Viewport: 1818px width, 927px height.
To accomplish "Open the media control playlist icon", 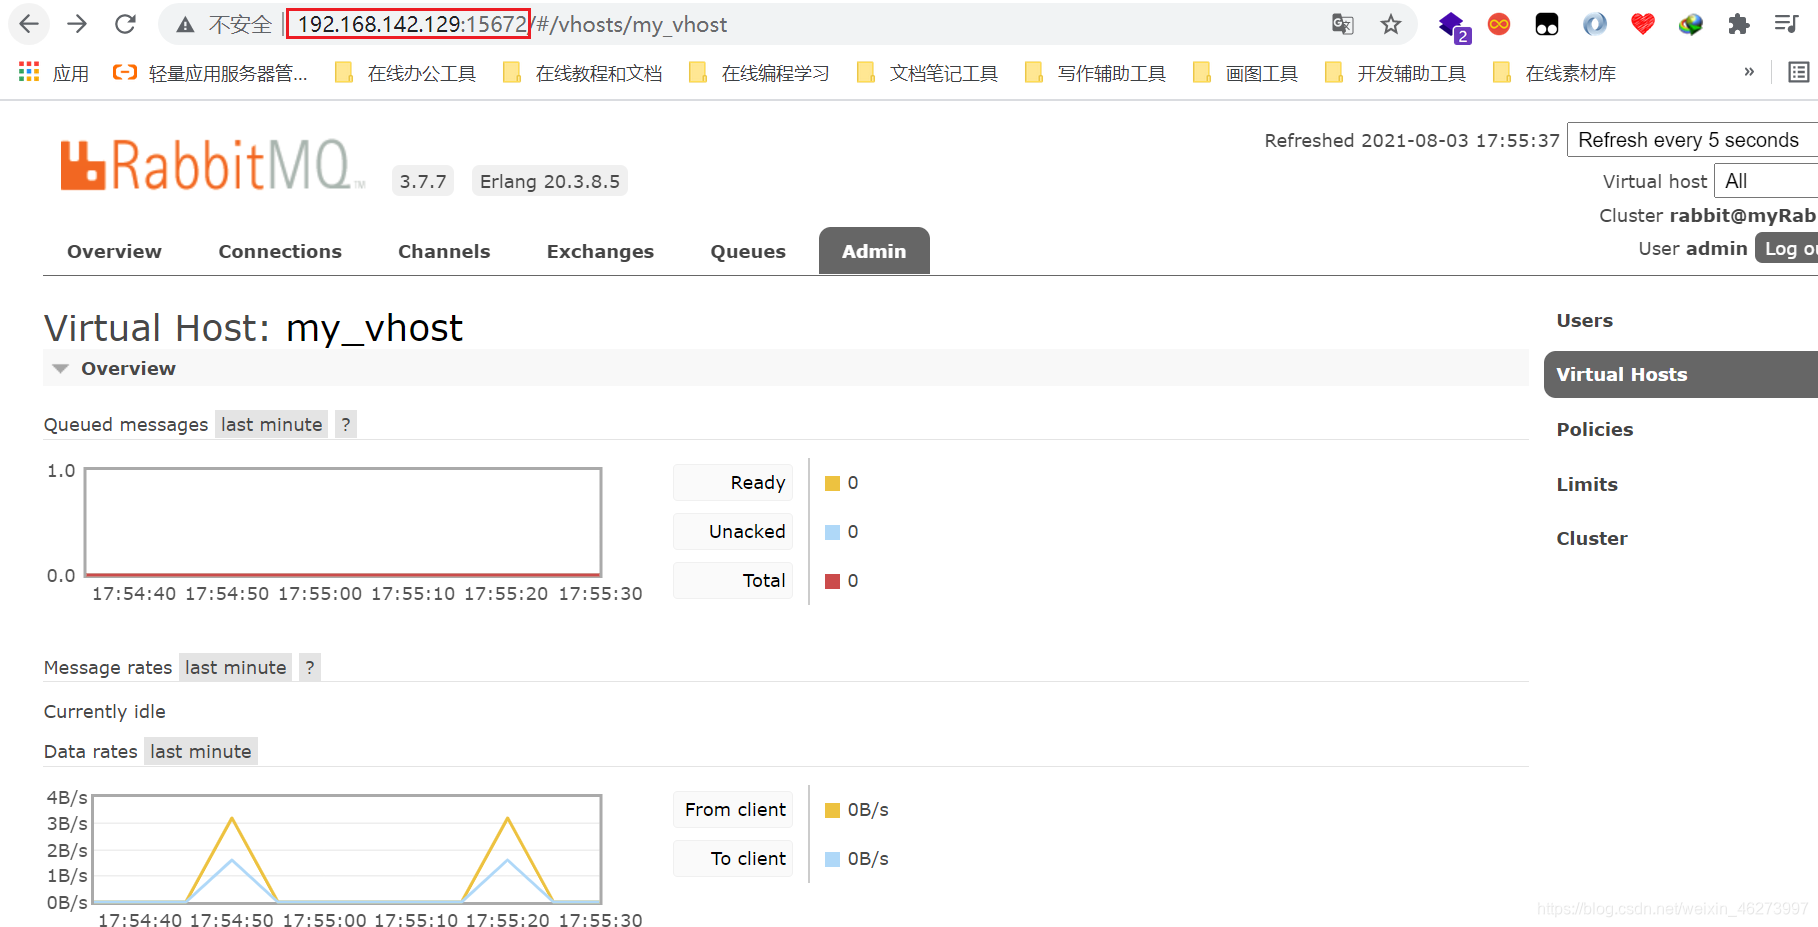I will click(x=1787, y=24).
